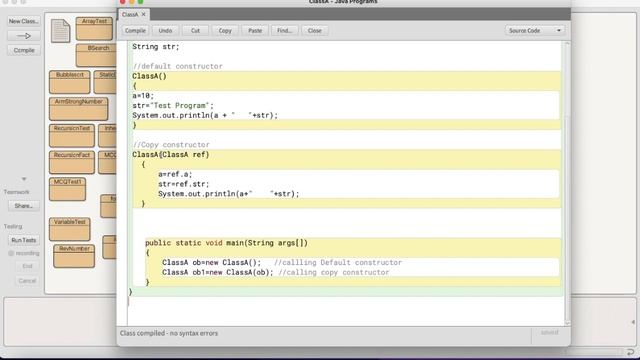The image size is (640, 360).
Task: Select the VariableTest class box
Action: [x=70, y=229]
